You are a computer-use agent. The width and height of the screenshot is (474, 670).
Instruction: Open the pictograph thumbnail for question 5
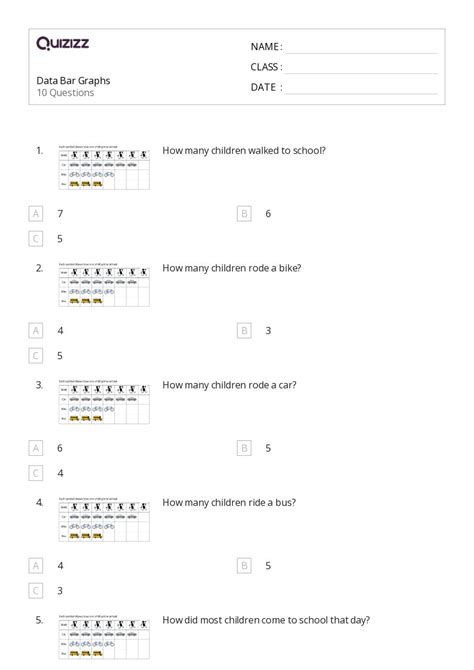(104, 637)
